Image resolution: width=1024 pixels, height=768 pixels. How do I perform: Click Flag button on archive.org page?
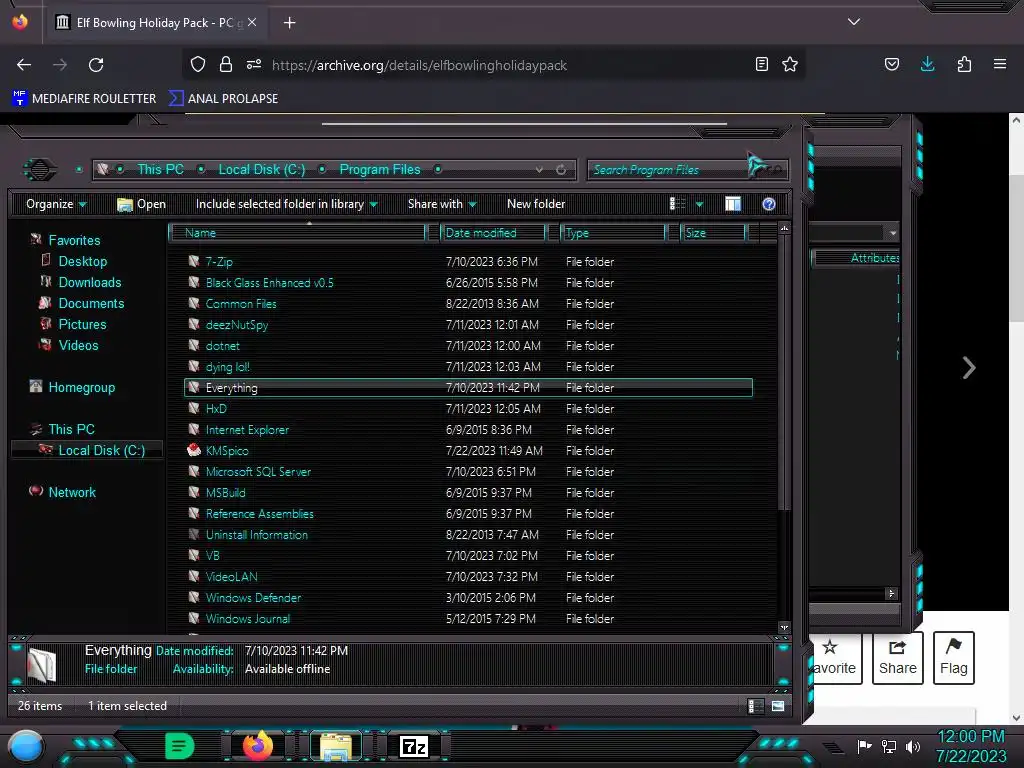(953, 658)
